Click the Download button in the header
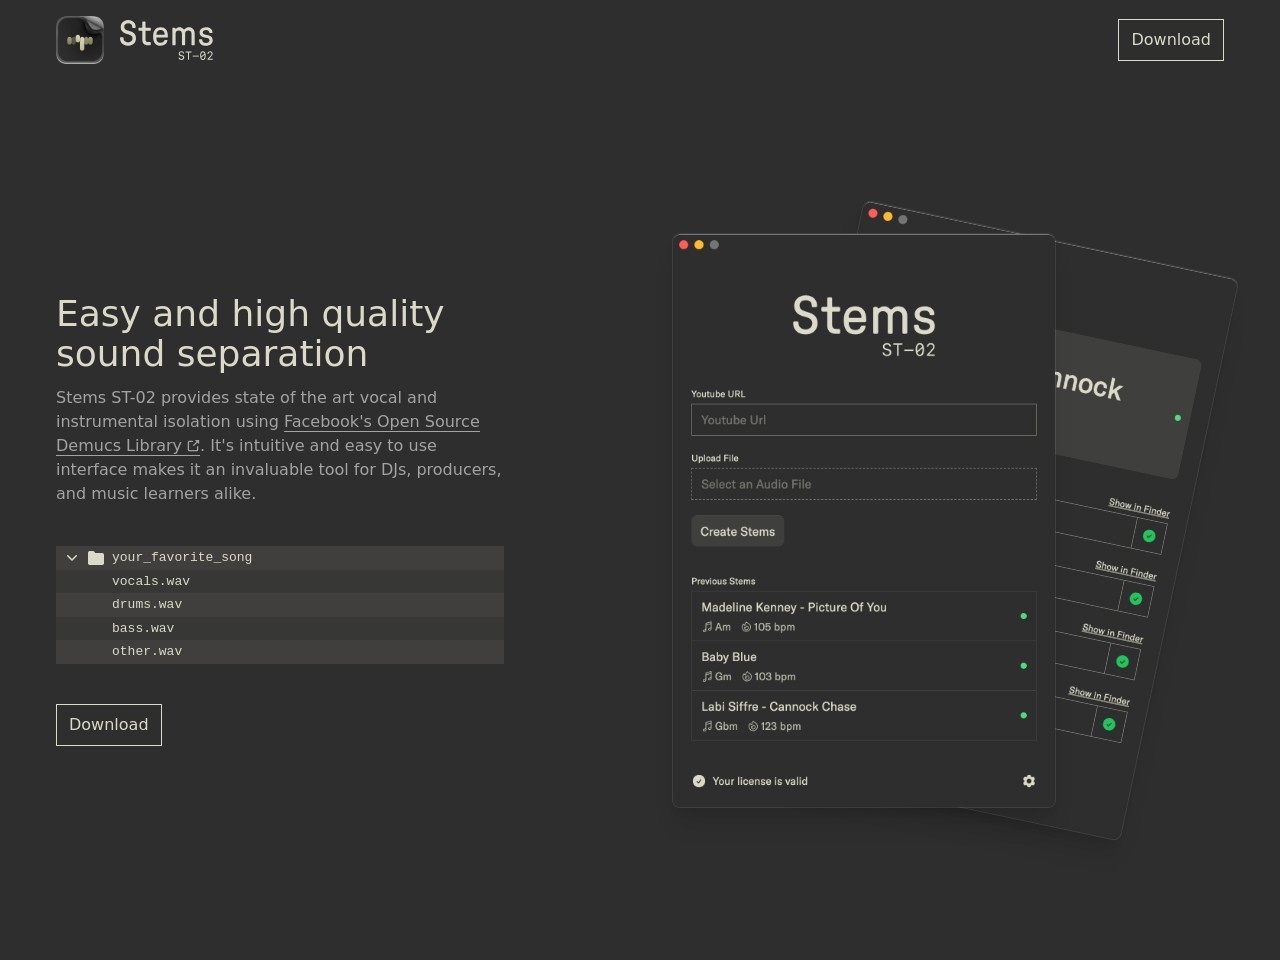This screenshot has width=1280, height=960. point(1170,40)
